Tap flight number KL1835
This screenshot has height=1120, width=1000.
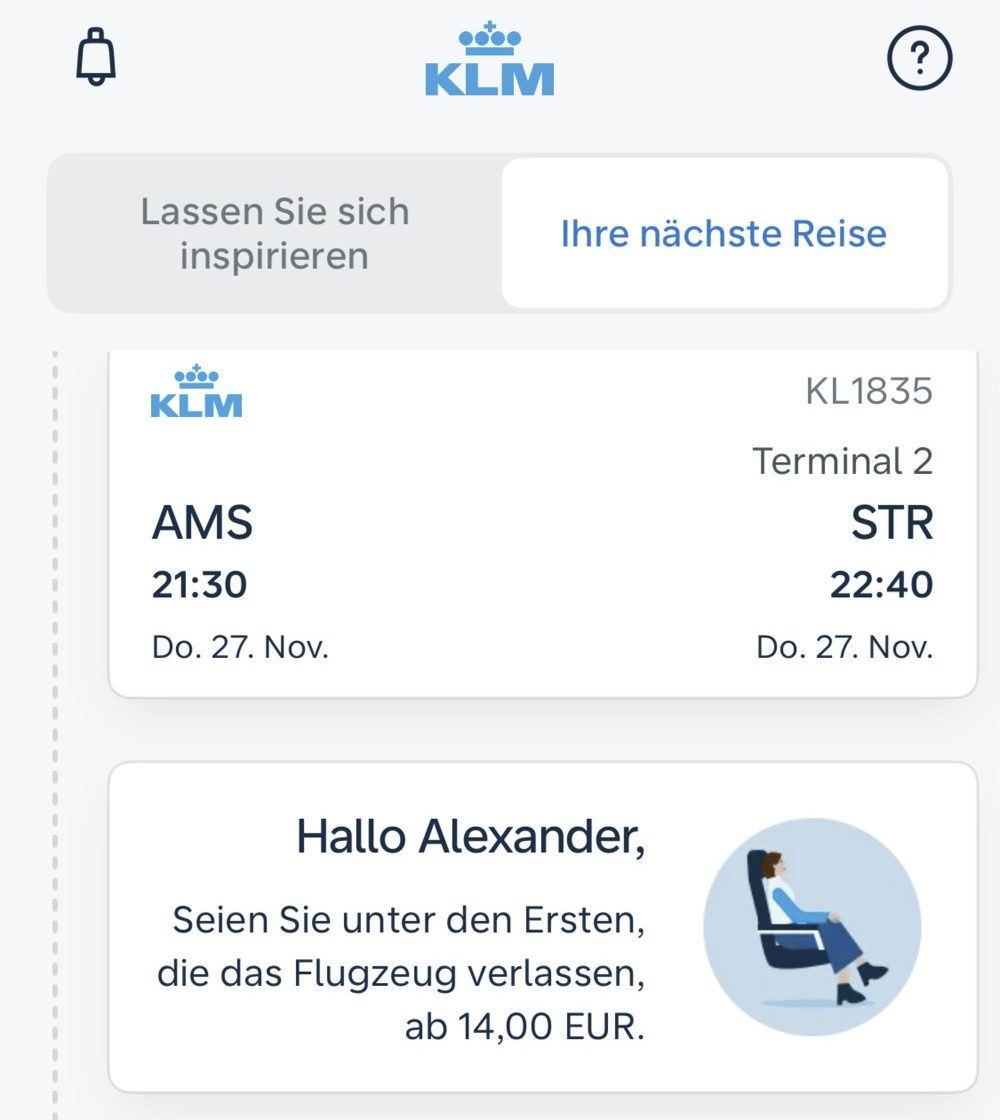[x=868, y=392]
